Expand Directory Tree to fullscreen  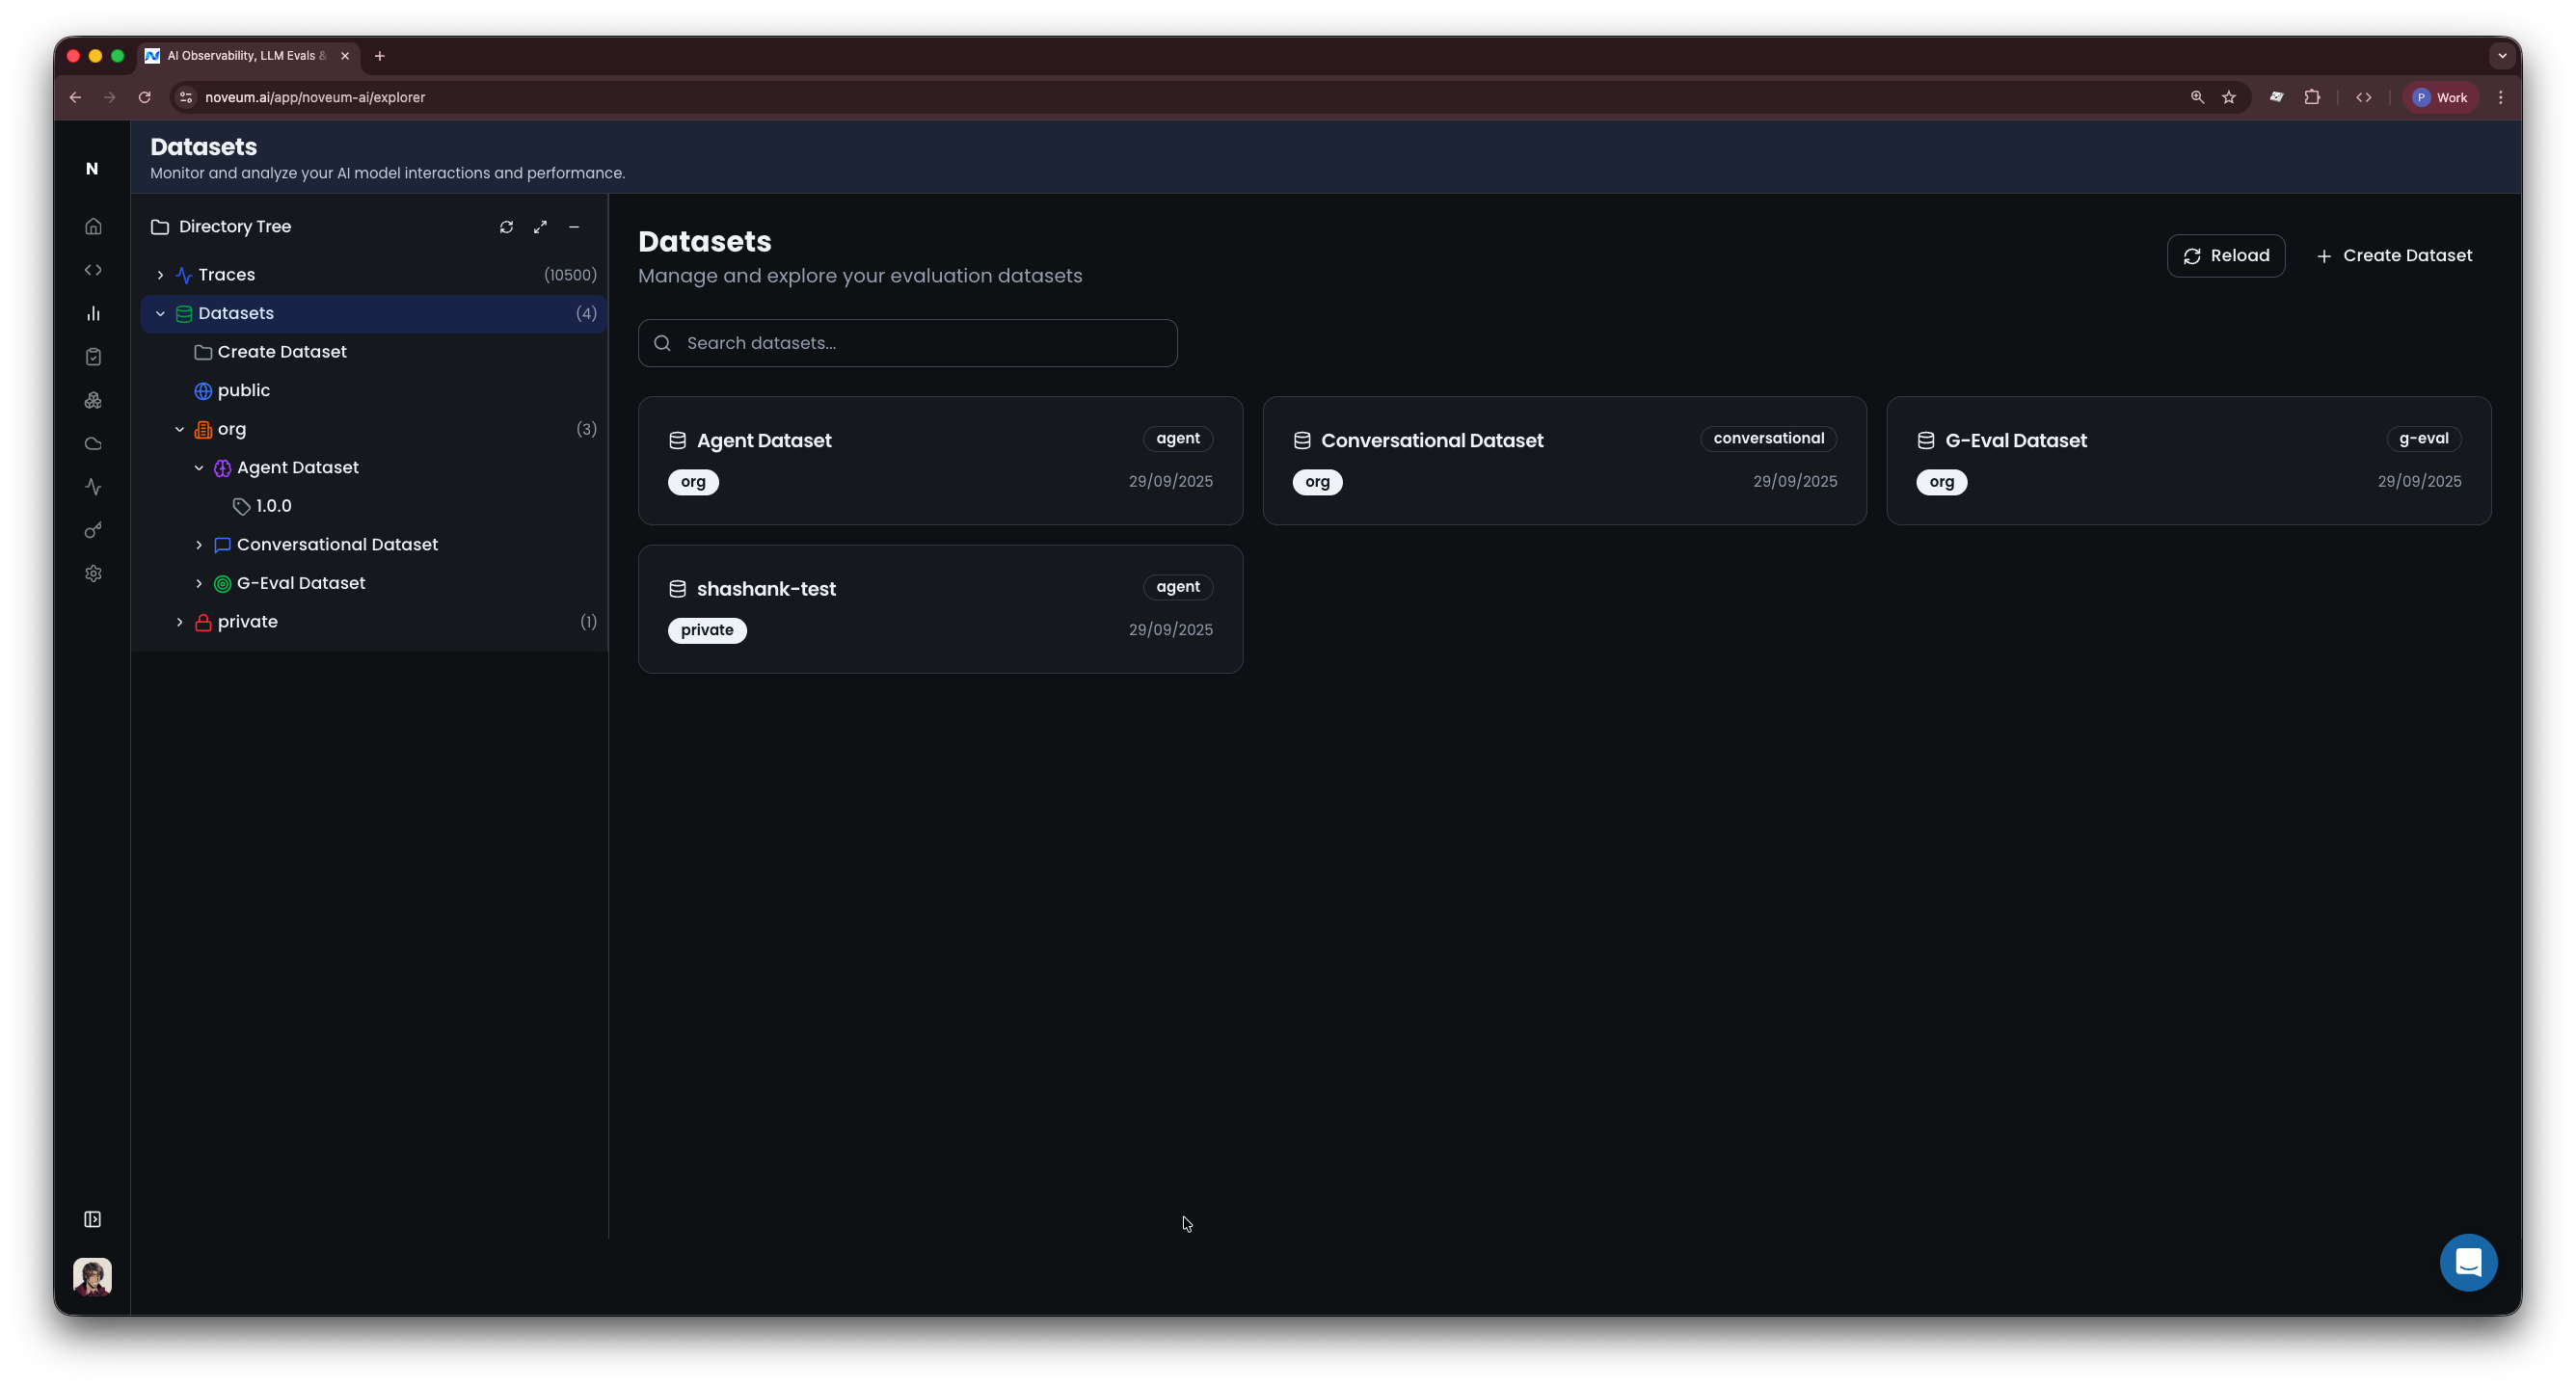point(540,227)
